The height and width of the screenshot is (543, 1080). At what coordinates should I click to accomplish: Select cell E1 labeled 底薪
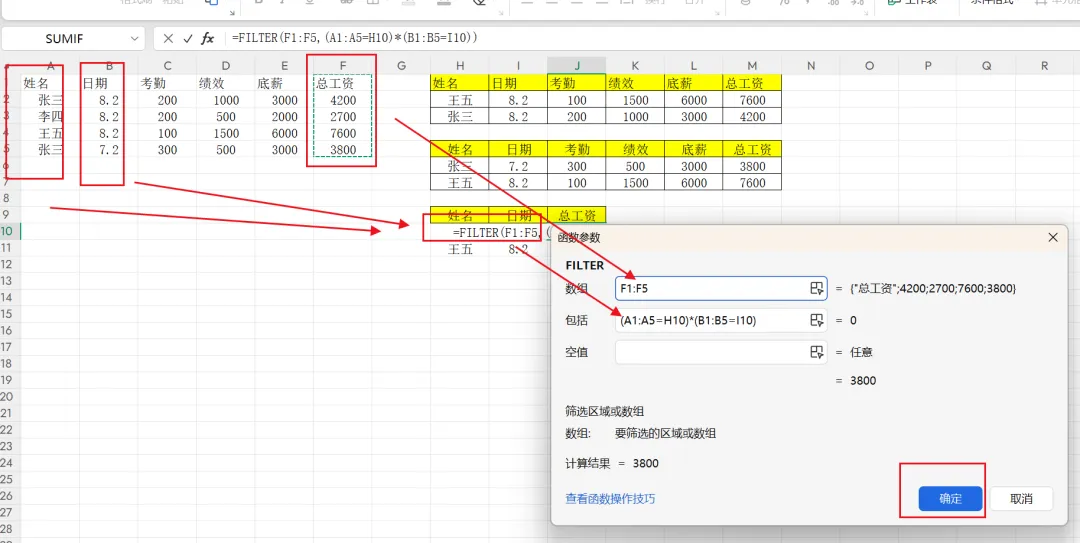tap(284, 83)
